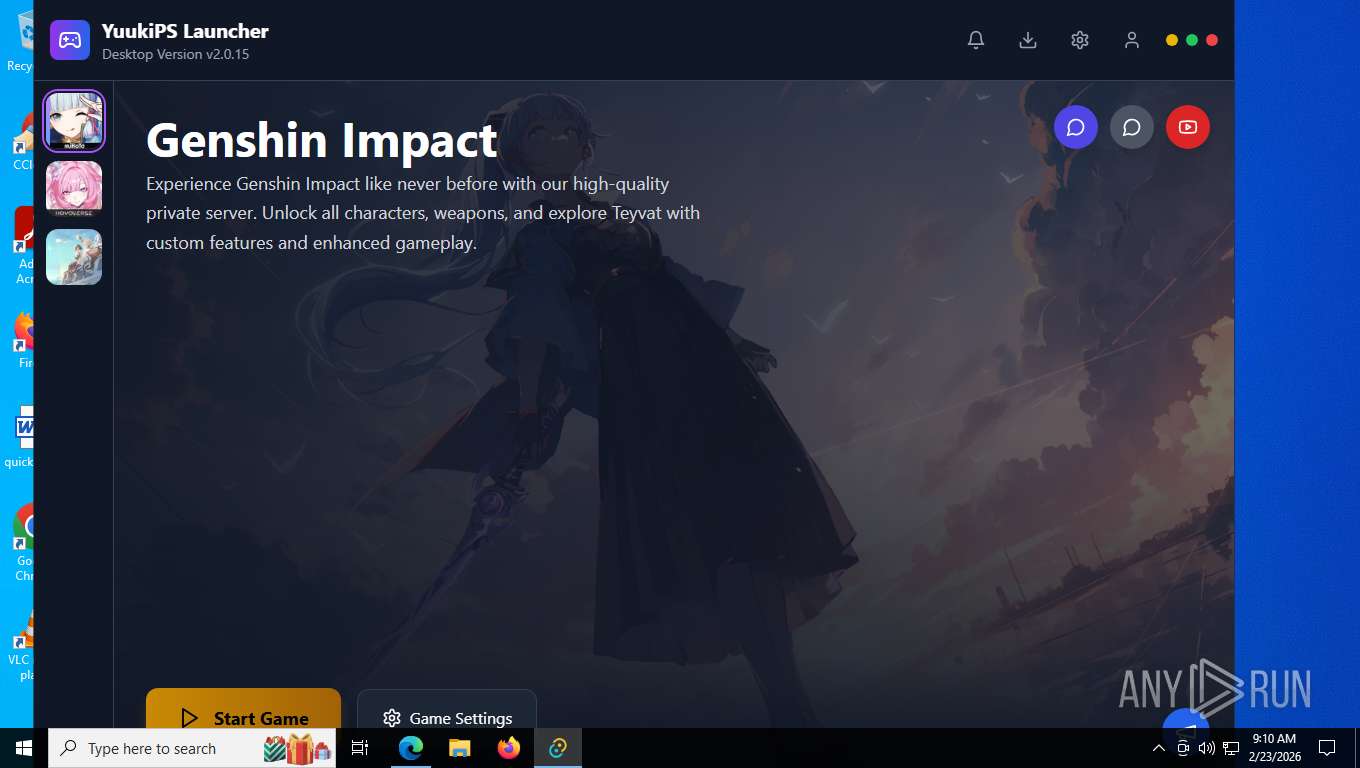Open Game Settings
The image size is (1360, 768).
[447, 709]
